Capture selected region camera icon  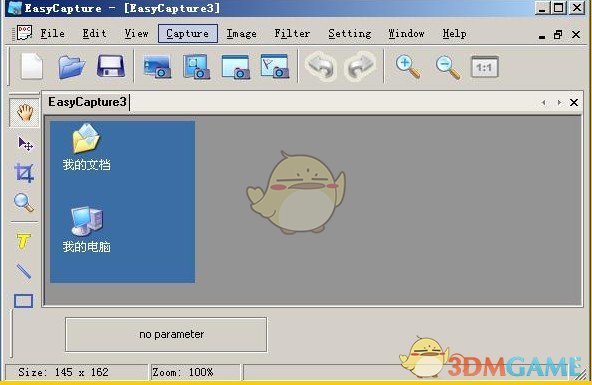click(x=196, y=67)
